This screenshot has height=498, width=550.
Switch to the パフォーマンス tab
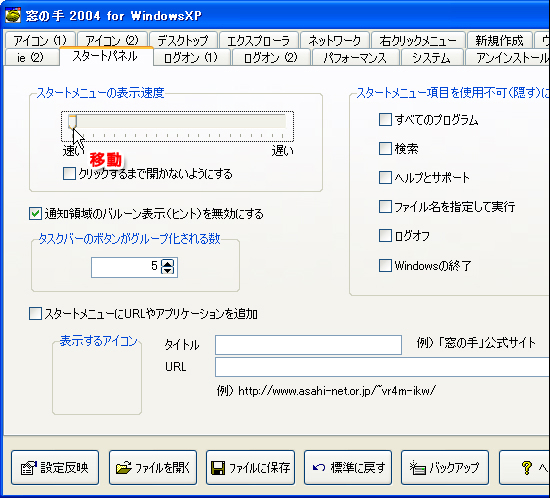355,57
